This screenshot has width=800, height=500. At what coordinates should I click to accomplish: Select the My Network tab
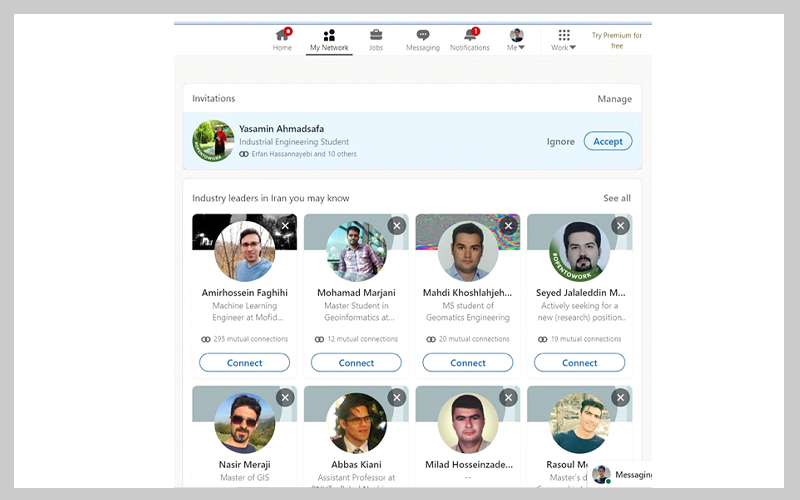pyautogui.click(x=329, y=40)
